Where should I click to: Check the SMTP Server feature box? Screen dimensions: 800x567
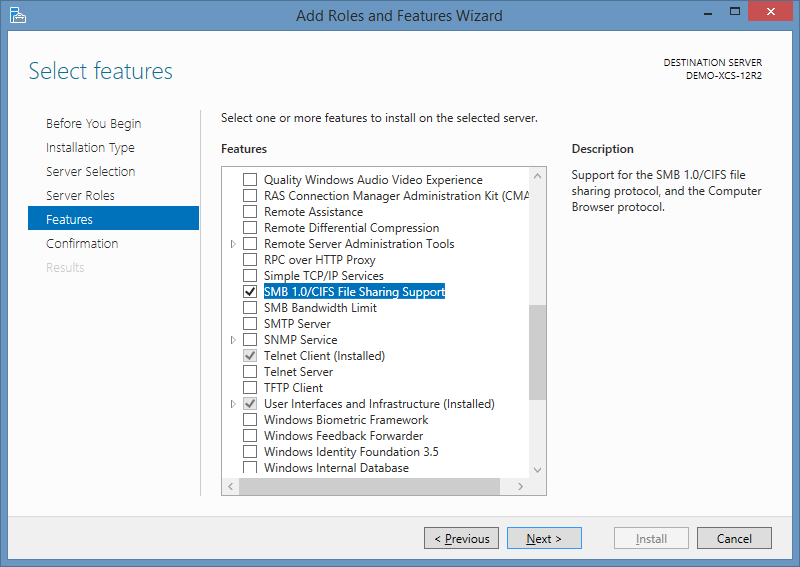click(x=250, y=324)
